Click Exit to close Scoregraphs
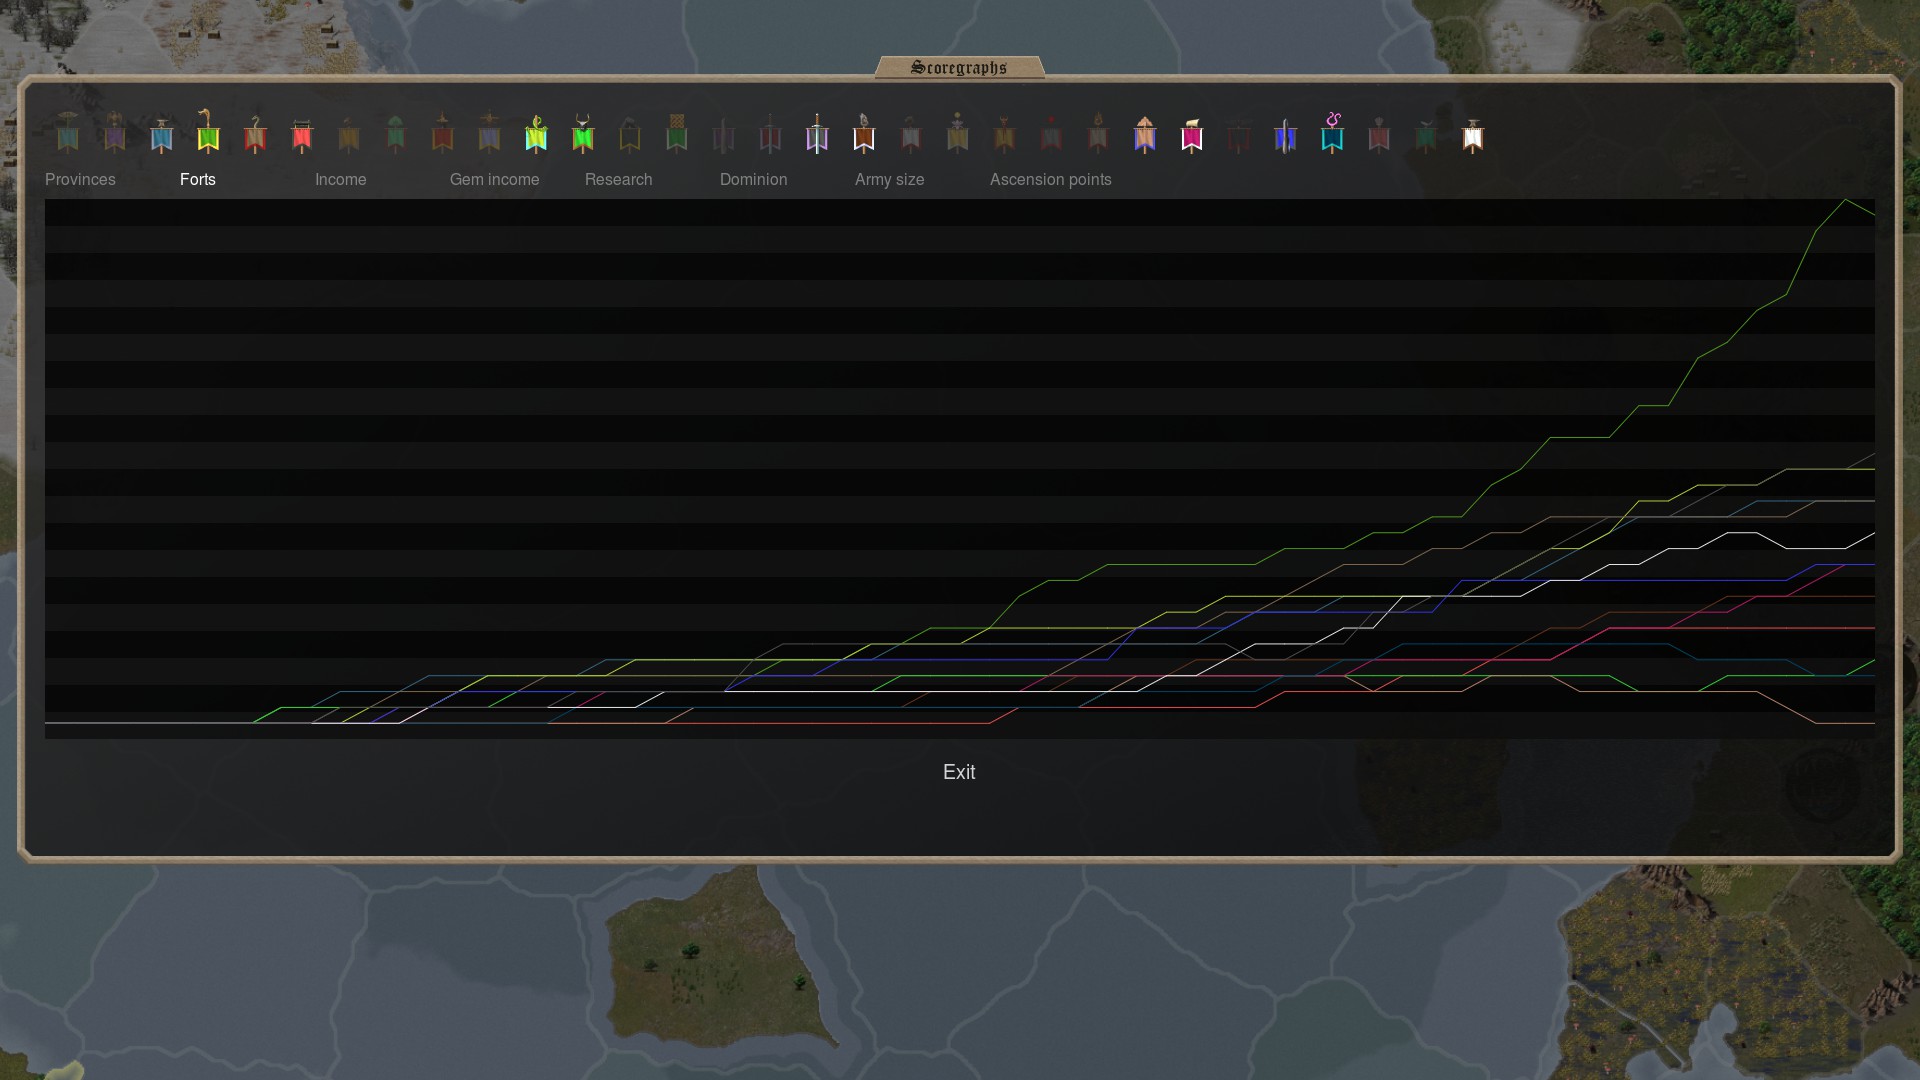Screen dimensions: 1920x1080 click(x=959, y=772)
